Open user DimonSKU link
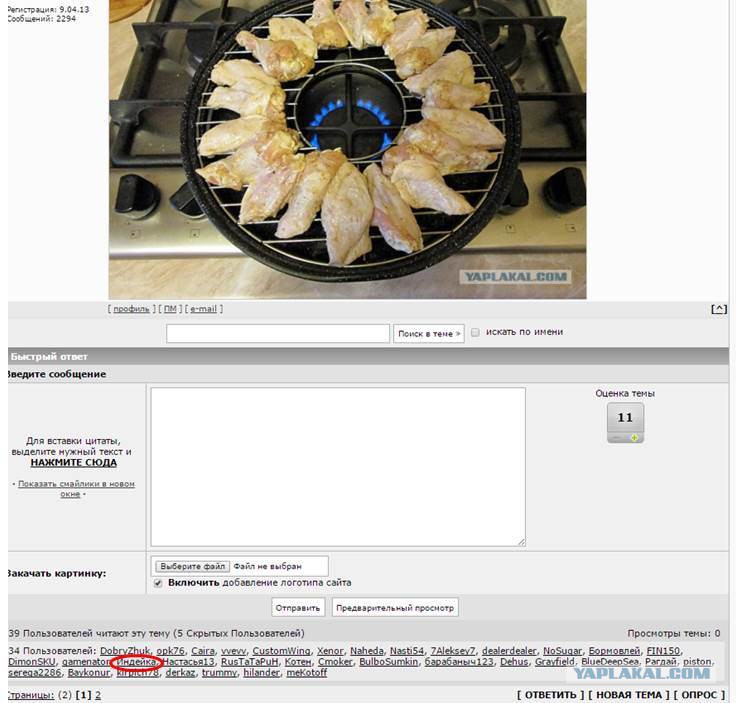 (x=31, y=662)
